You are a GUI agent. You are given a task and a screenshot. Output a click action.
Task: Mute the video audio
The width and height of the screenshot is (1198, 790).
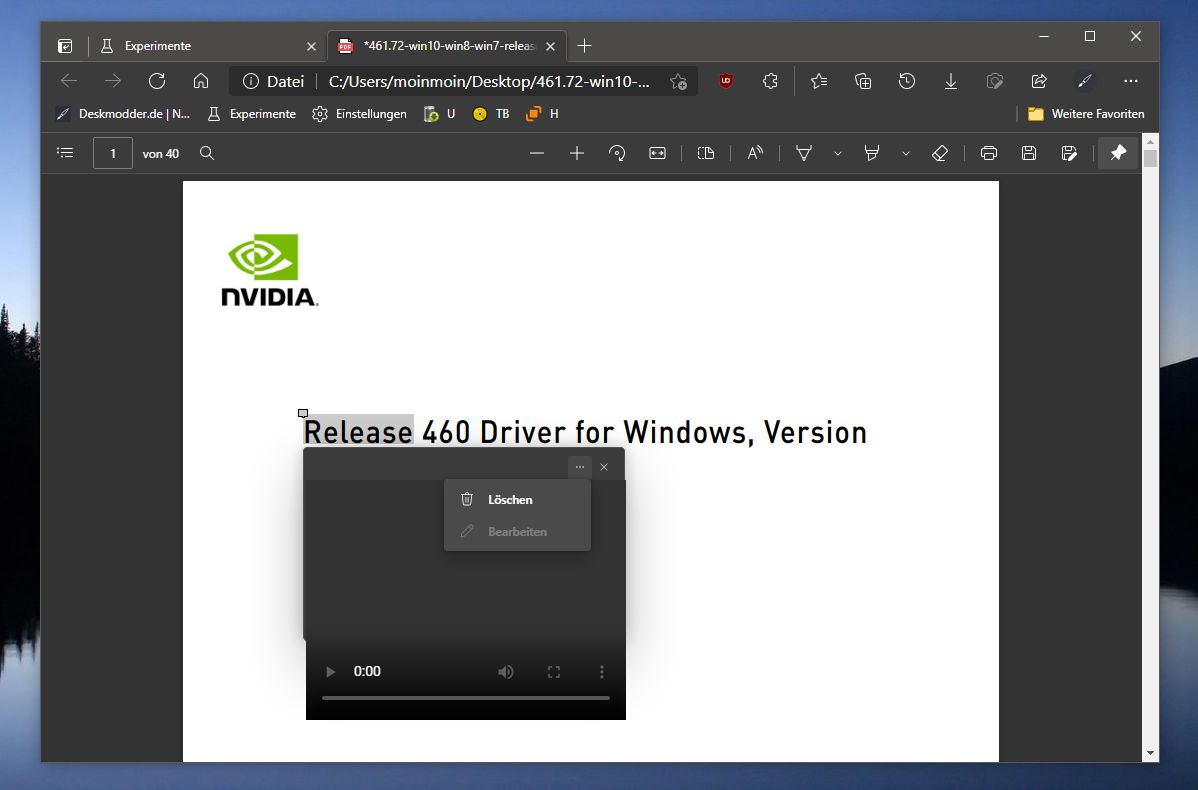click(x=506, y=672)
